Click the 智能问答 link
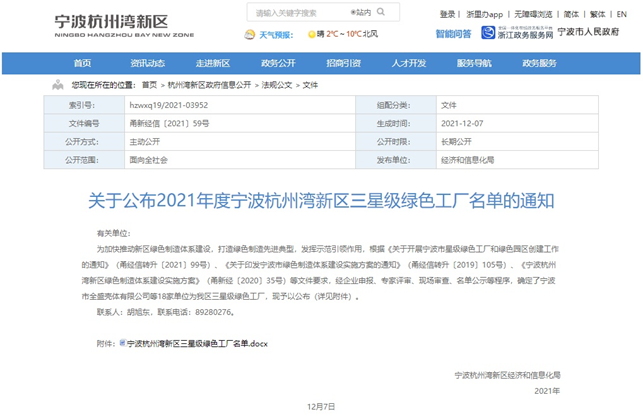The width and height of the screenshot is (643, 419). click(x=454, y=34)
